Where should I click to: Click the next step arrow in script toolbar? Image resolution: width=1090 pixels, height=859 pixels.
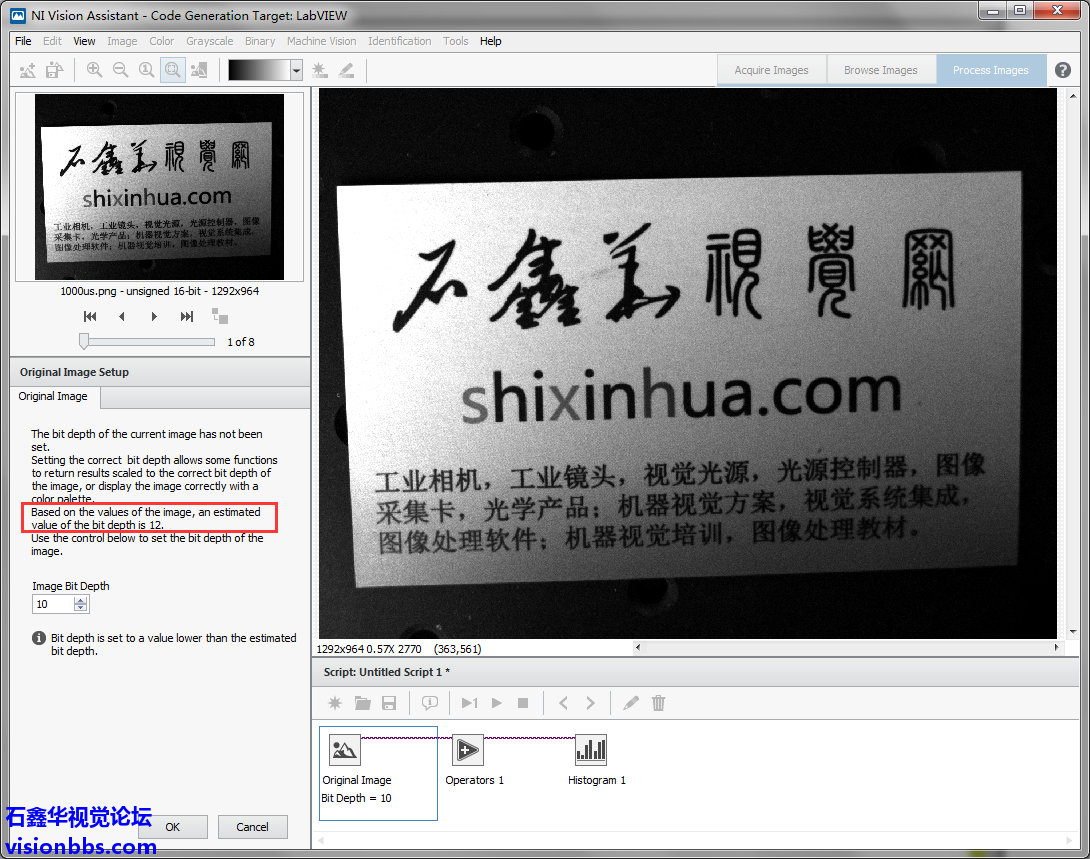click(x=590, y=703)
